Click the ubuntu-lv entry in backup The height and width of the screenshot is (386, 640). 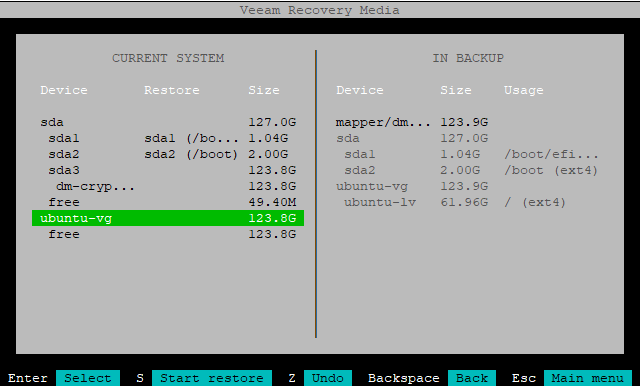pyautogui.click(x=380, y=202)
